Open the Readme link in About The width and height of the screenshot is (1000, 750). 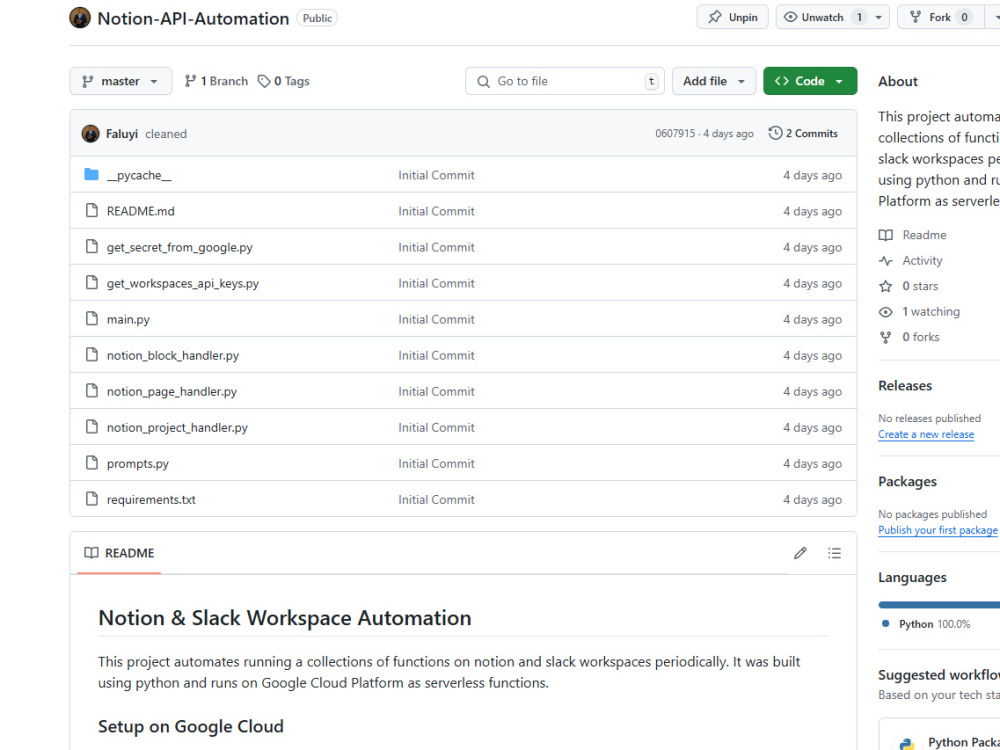pyautogui.click(x=913, y=235)
